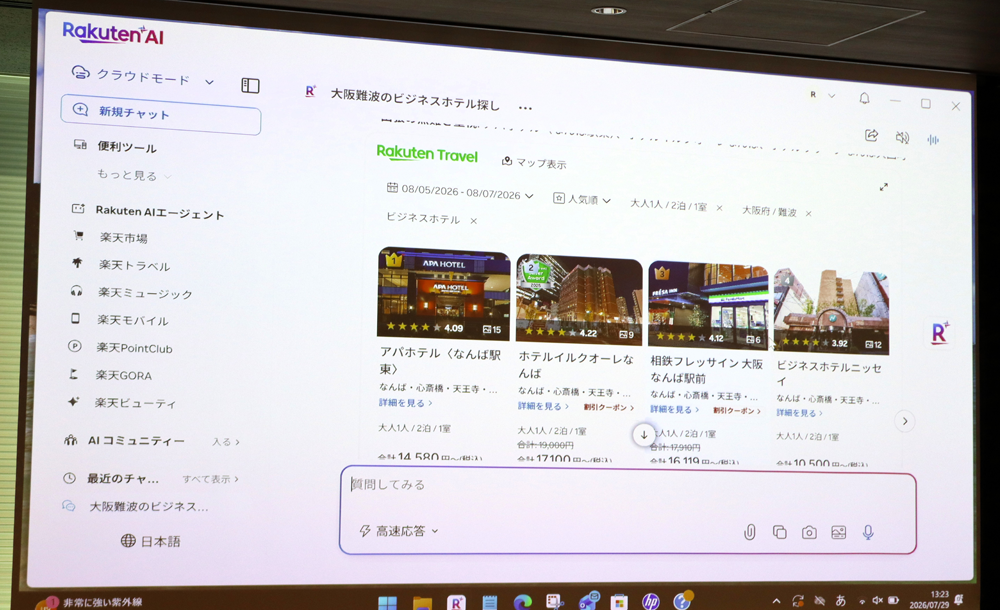Image resolution: width=1000 pixels, height=610 pixels.
Task: Open 楽天GORA agent
Action: pyautogui.click(x=124, y=375)
